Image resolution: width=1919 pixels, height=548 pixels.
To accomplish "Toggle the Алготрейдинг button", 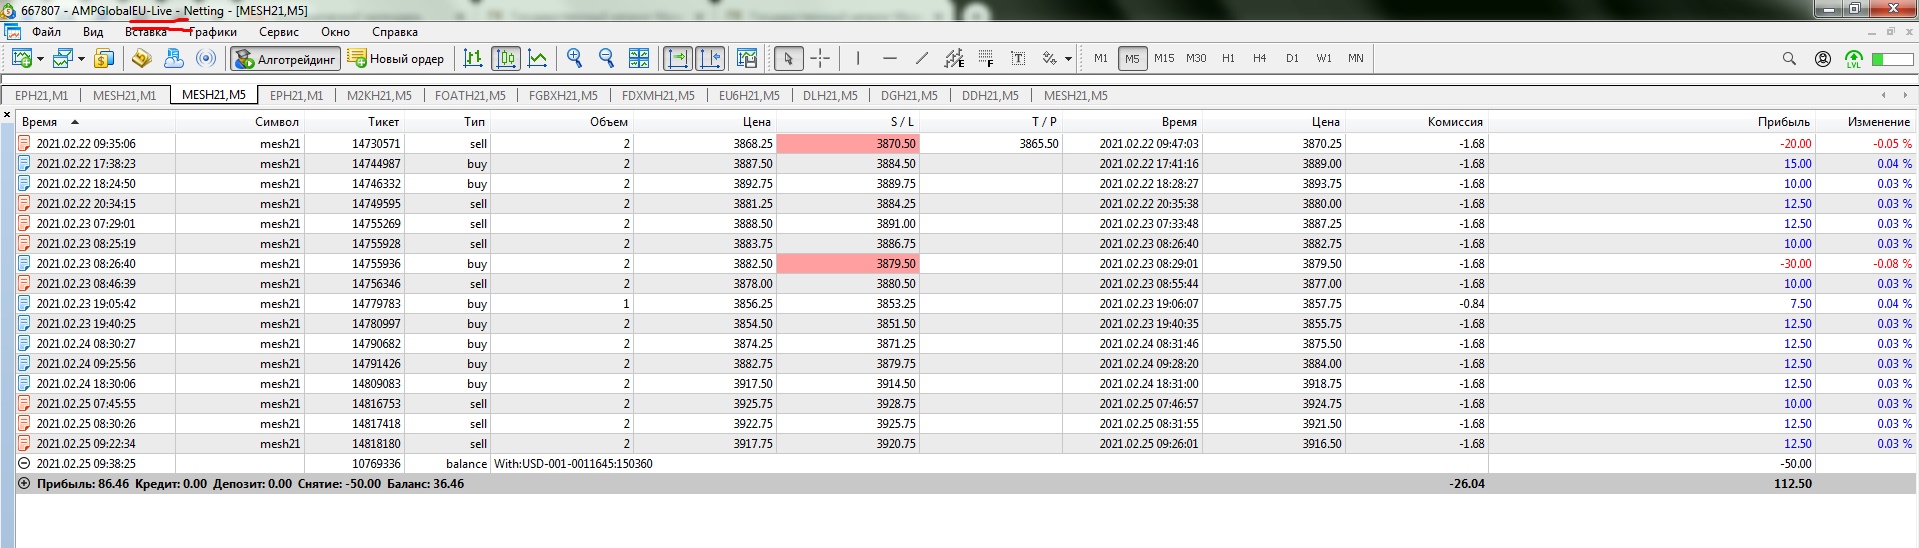I will (x=286, y=59).
